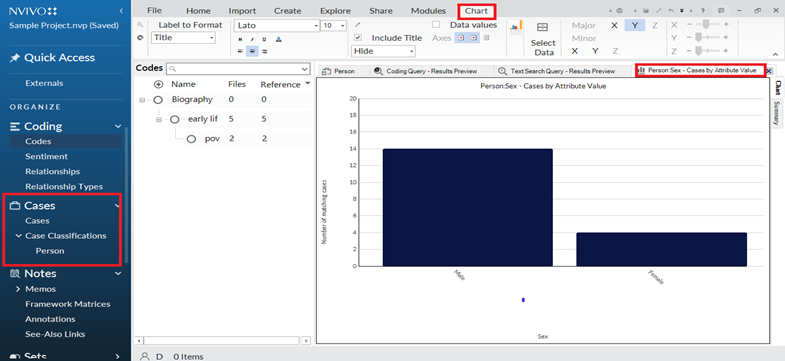Open the Codes search dropdown arrow
The width and height of the screenshot is (785, 361).
tap(305, 69)
